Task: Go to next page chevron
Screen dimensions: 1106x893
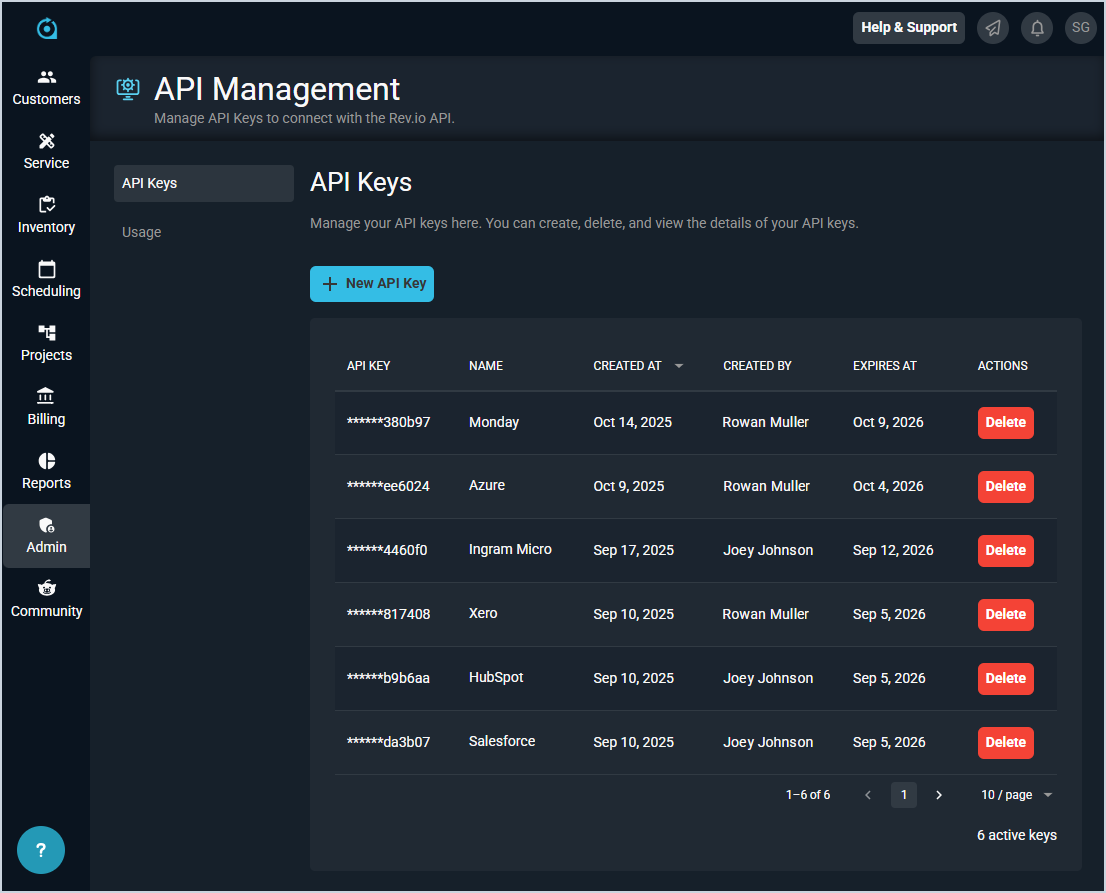Action: [939, 795]
